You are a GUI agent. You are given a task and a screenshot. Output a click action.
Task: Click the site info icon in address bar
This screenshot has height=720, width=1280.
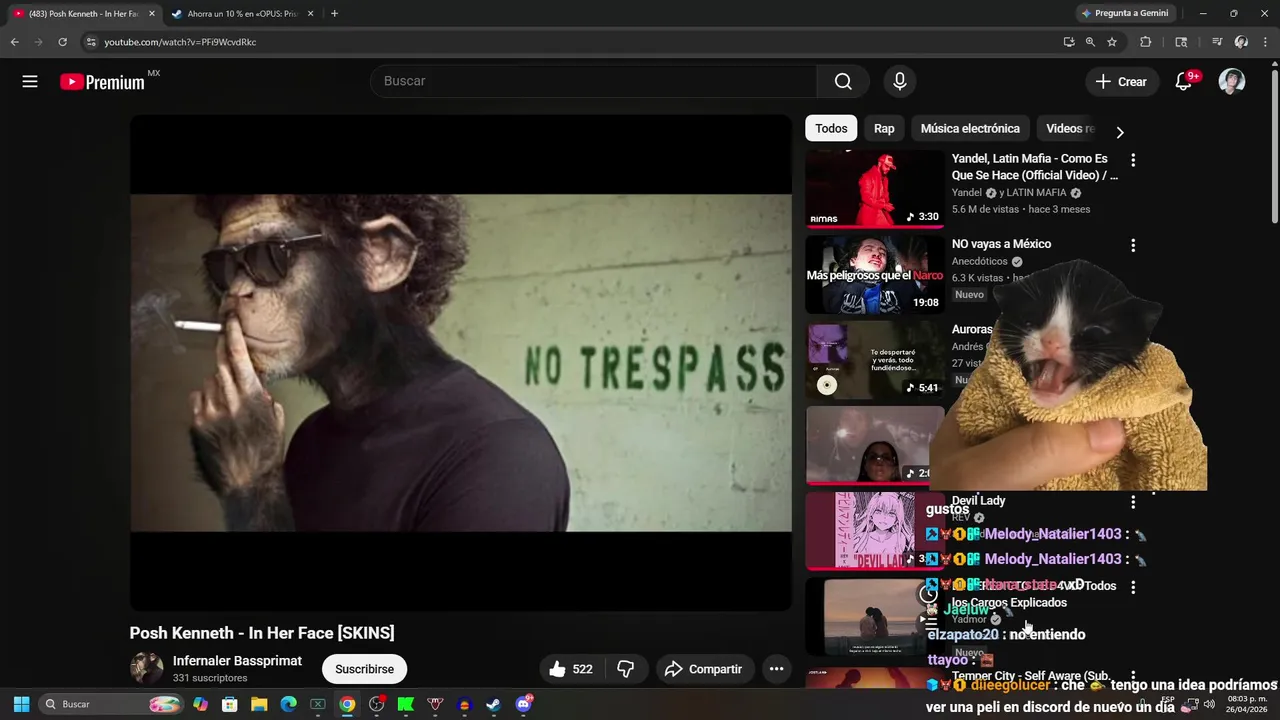(91, 42)
